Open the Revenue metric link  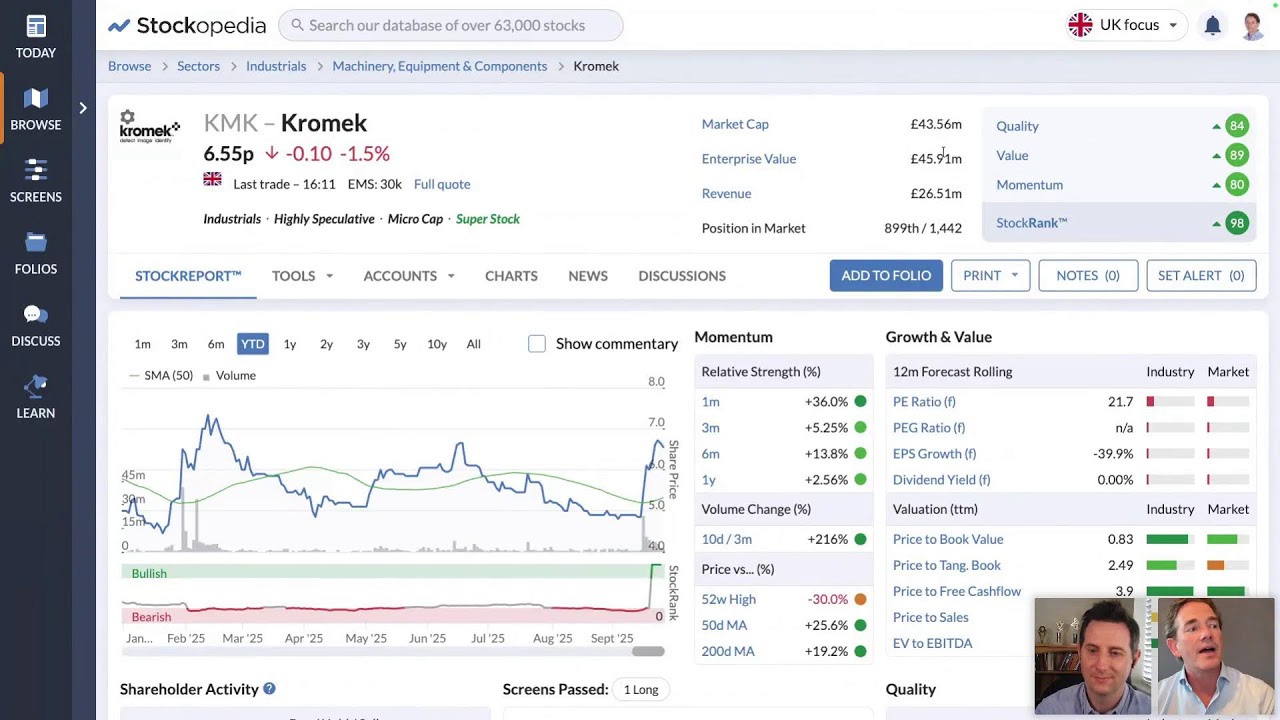click(x=726, y=193)
